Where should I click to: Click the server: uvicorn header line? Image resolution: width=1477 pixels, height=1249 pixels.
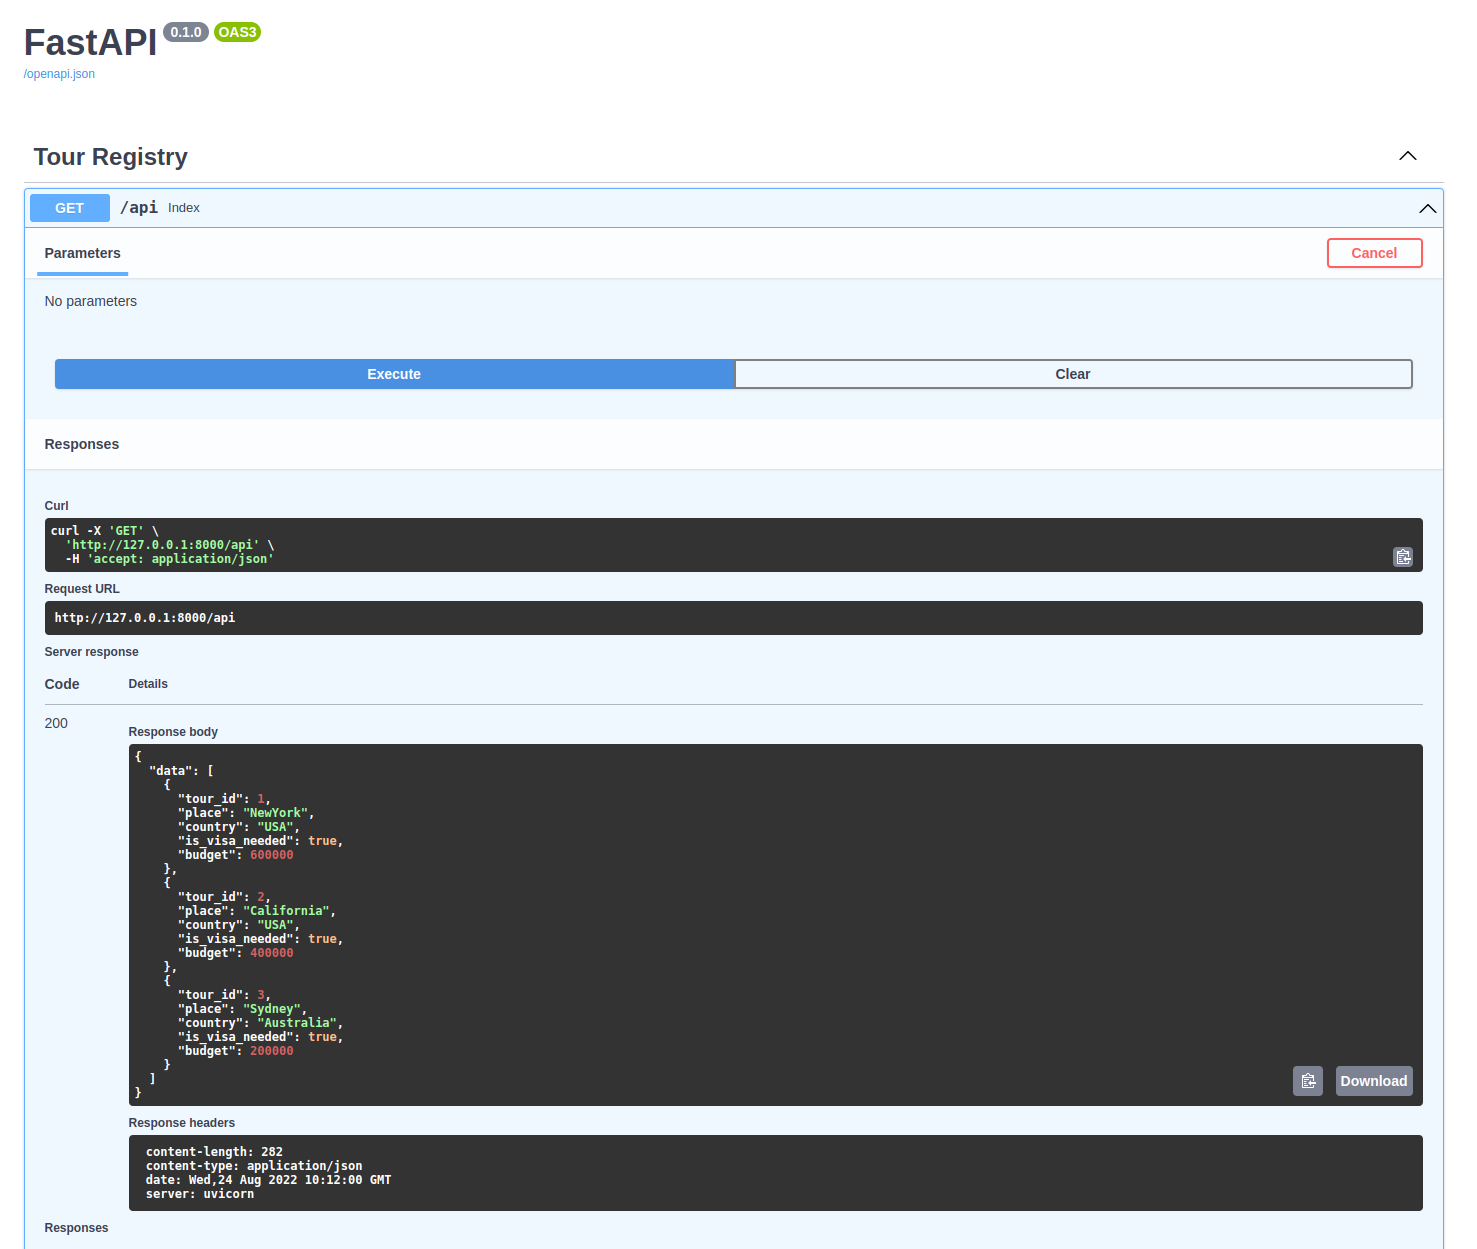click(200, 1194)
